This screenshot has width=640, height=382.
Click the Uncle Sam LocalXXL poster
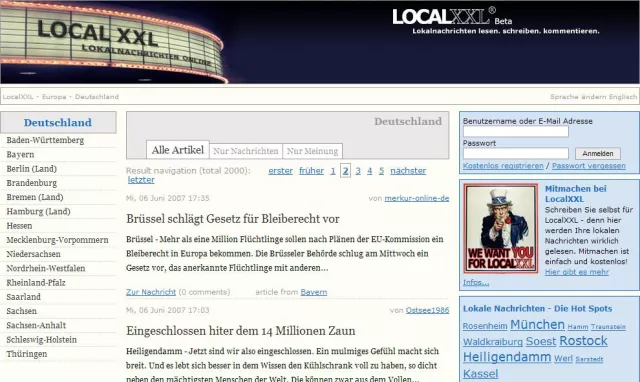click(x=501, y=229)
